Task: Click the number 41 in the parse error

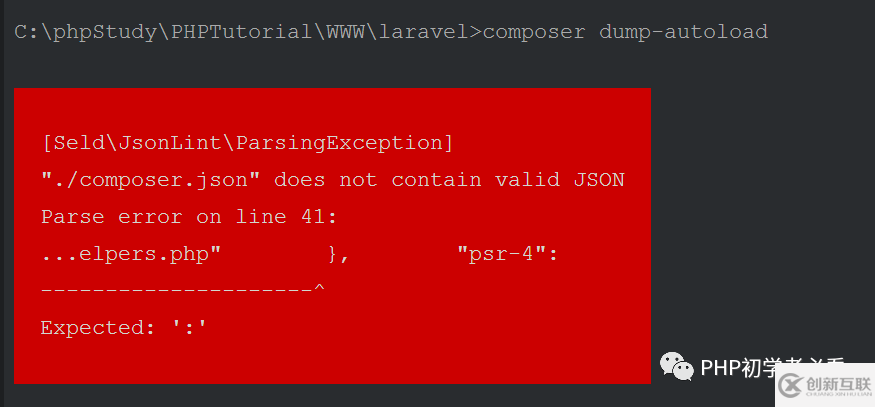Action: 313,217
